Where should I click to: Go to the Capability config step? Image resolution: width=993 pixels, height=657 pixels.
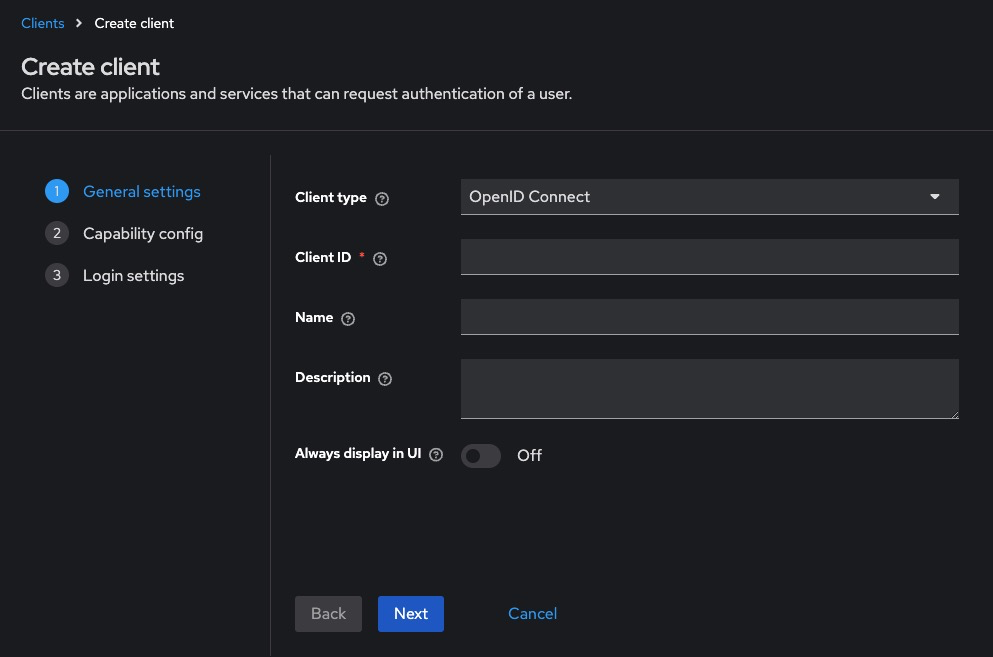142,234
